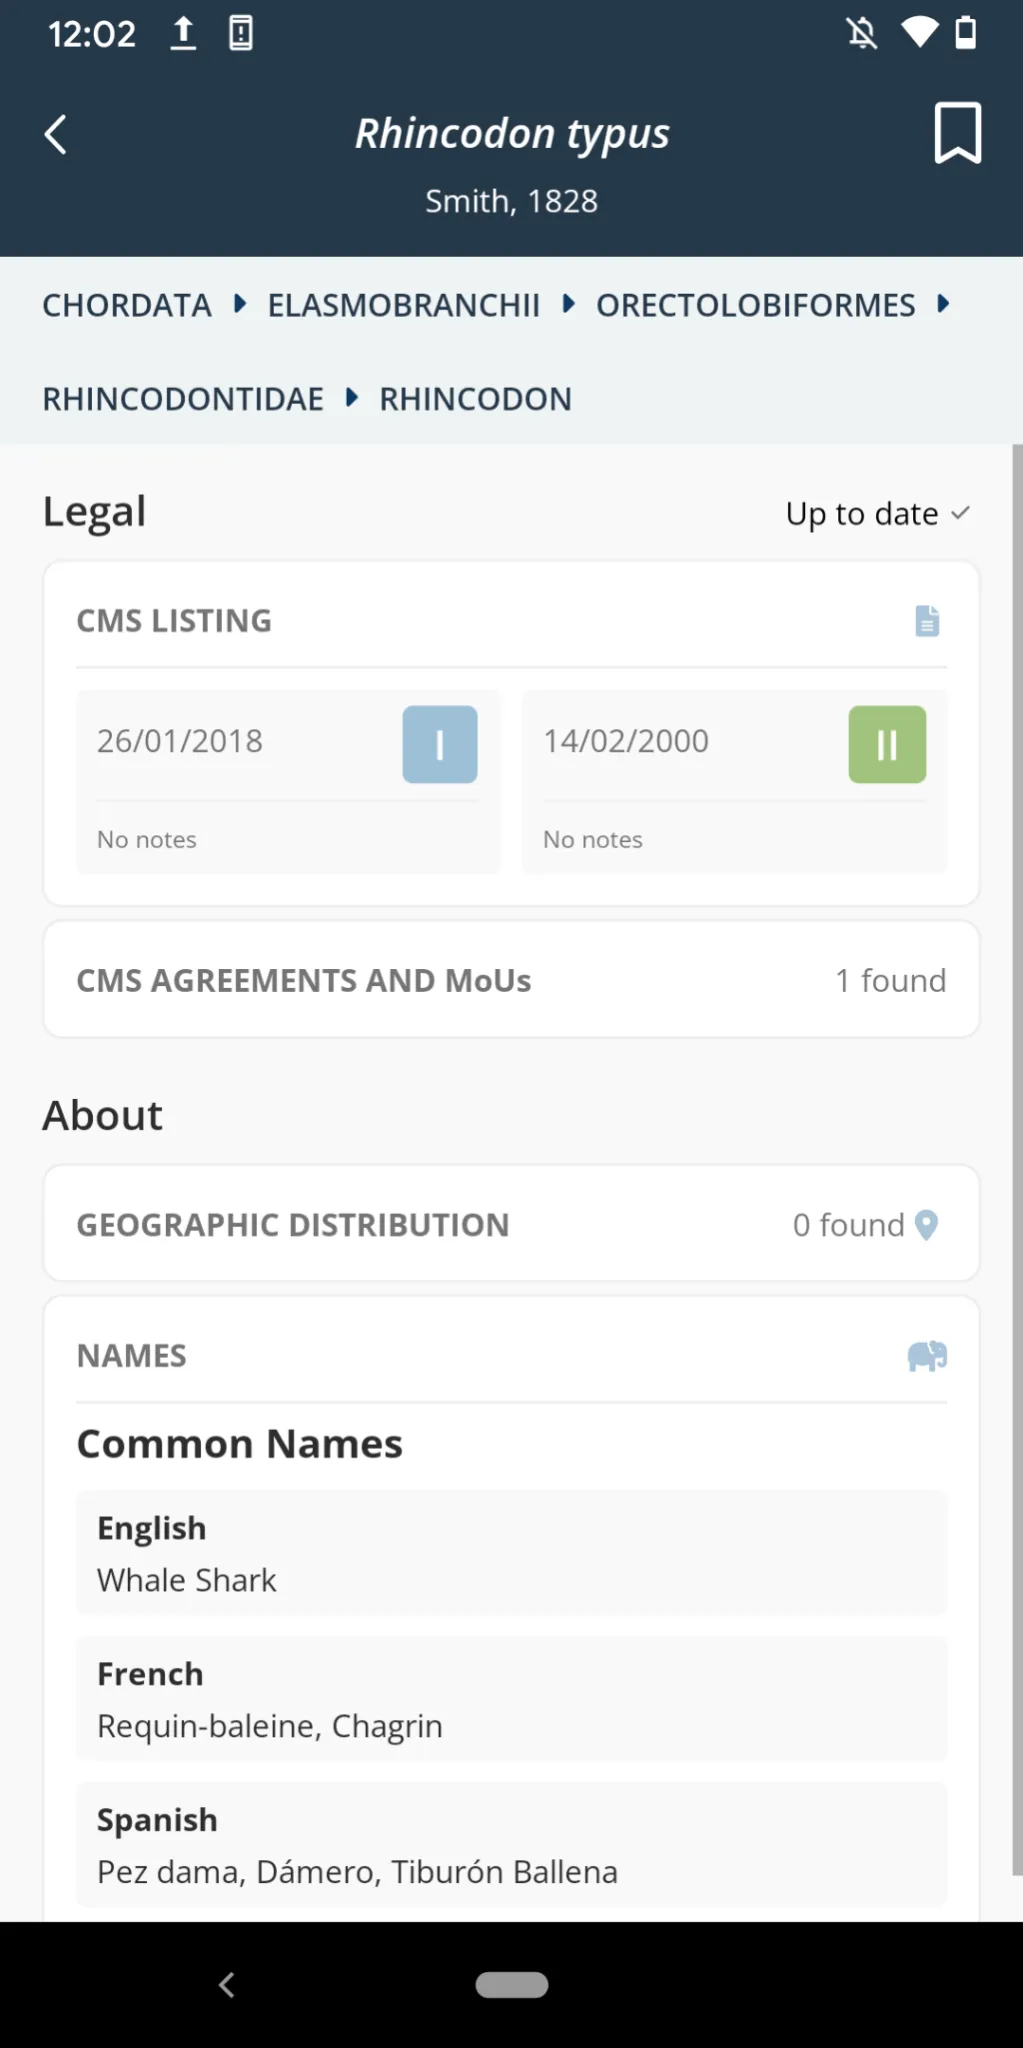Tap the status bar clock 12:02
1023x2048 pixels.
pyautogui.click(x=92, y=34)
